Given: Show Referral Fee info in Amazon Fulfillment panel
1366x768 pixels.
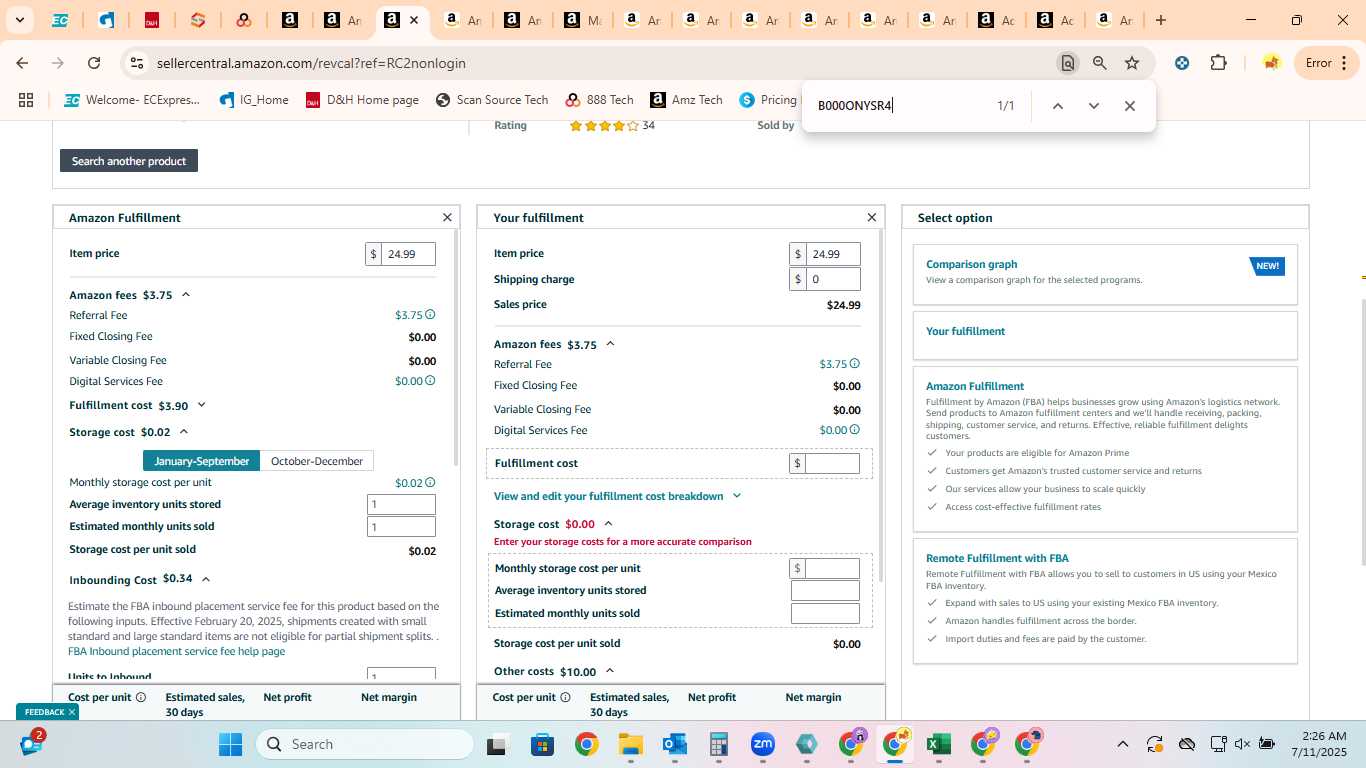Looking at the screenshot, I should click(x=430, y=315).
